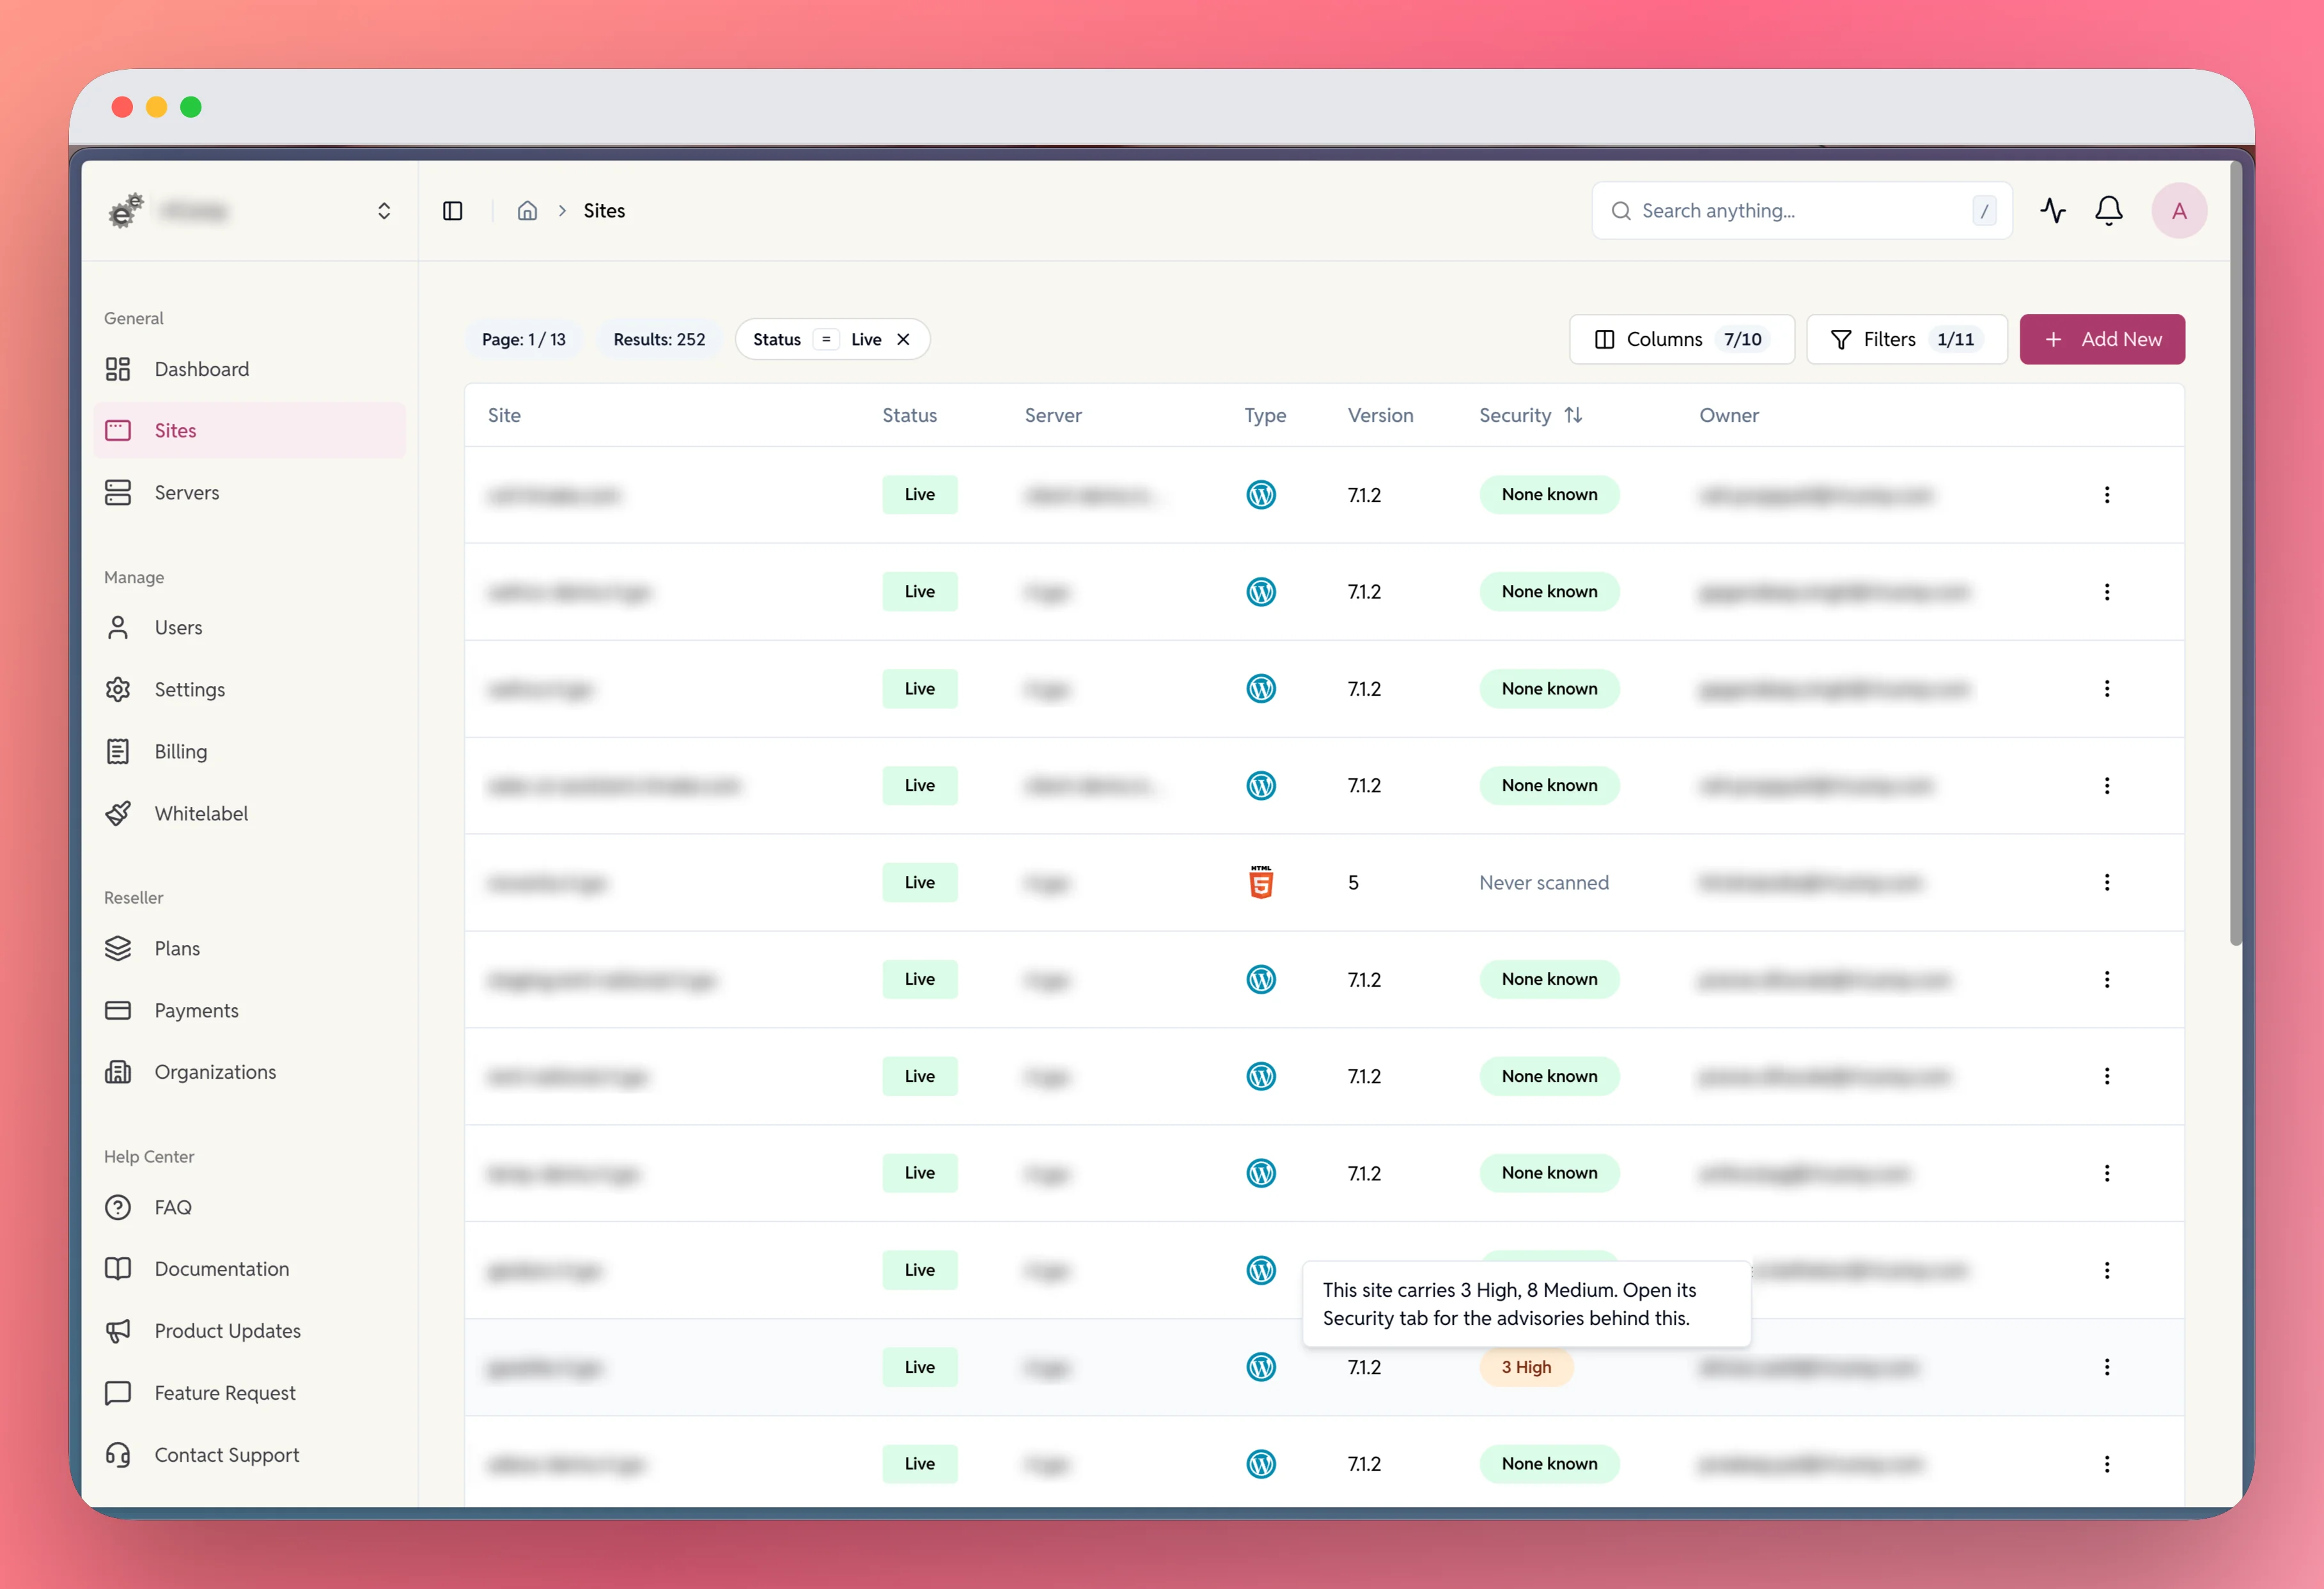The image size is (2324, 1589).
Task: Click Contact Support
Action: 249,1455
